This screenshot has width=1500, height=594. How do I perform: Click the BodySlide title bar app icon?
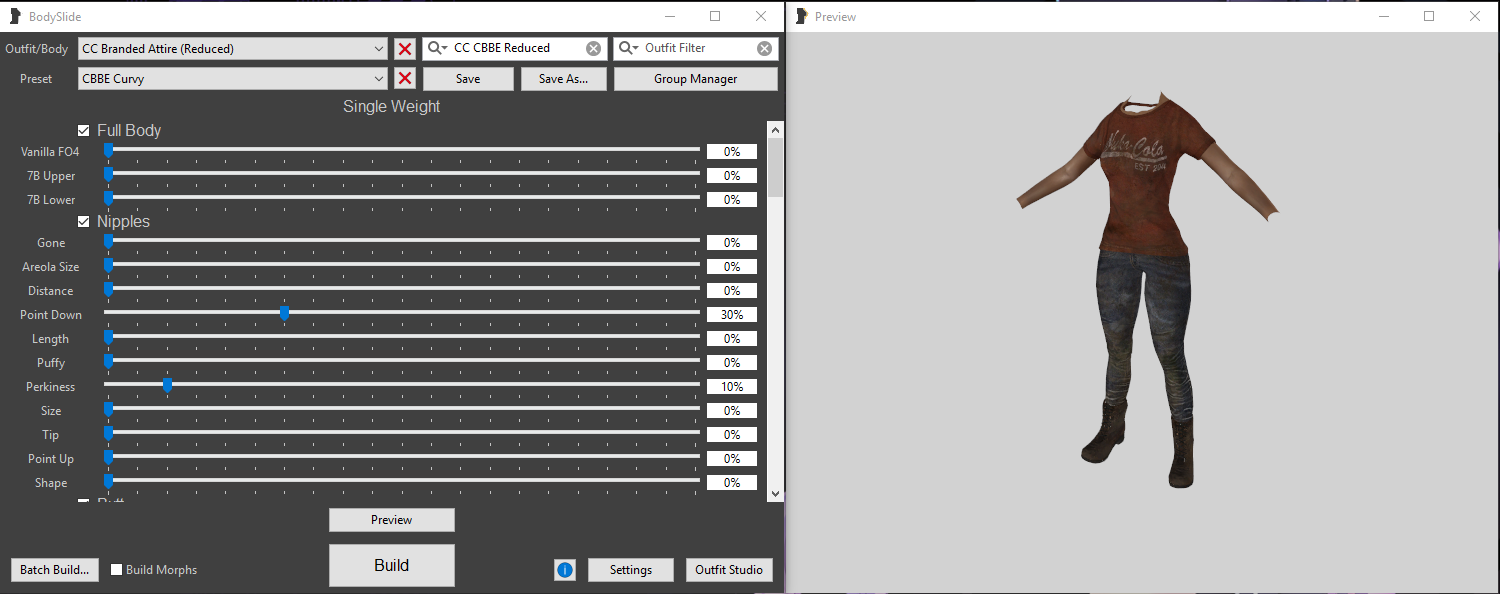[x=15, y=16]
